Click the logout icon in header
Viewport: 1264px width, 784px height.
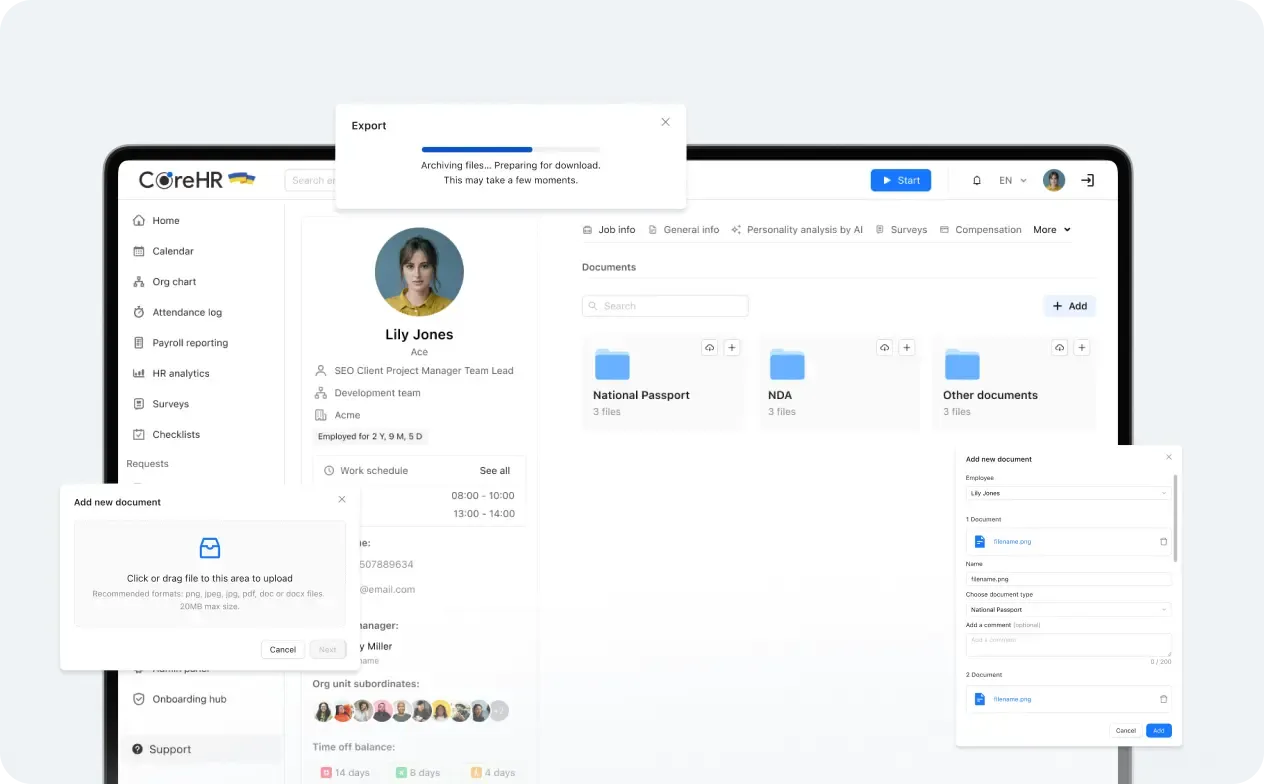(1088, 181)
